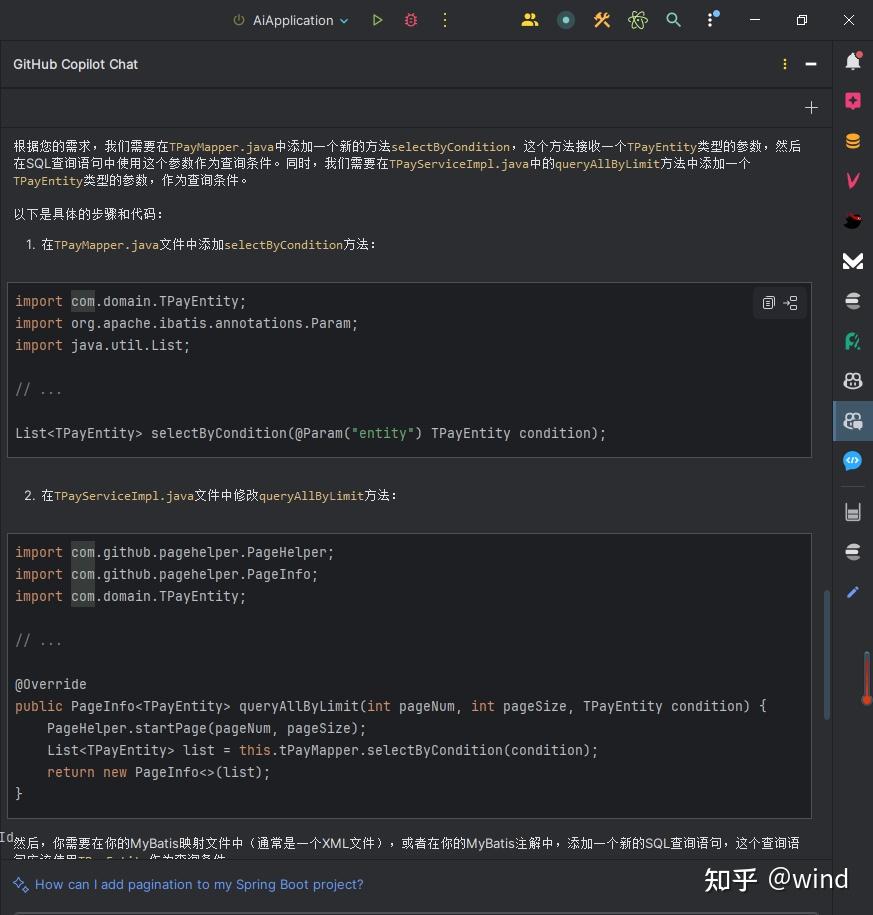This screenshot has width=873, height=915.
Task: Toggle the green record button in the toolbar
Action: coord(566,19)
